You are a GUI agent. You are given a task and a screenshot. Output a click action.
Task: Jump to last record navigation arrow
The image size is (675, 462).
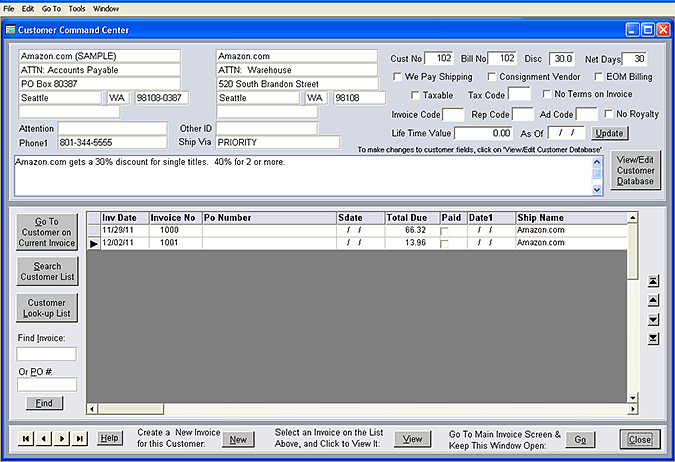(80, 439)
